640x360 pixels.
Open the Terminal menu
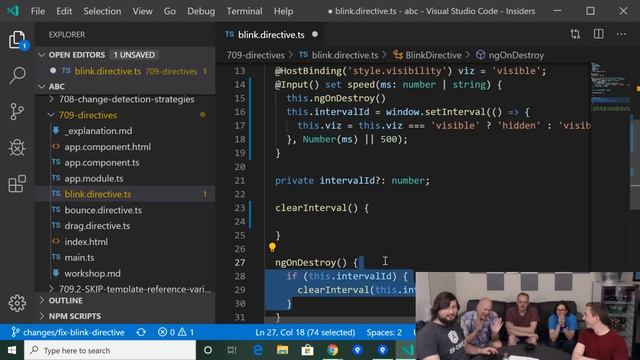point(244,11)
